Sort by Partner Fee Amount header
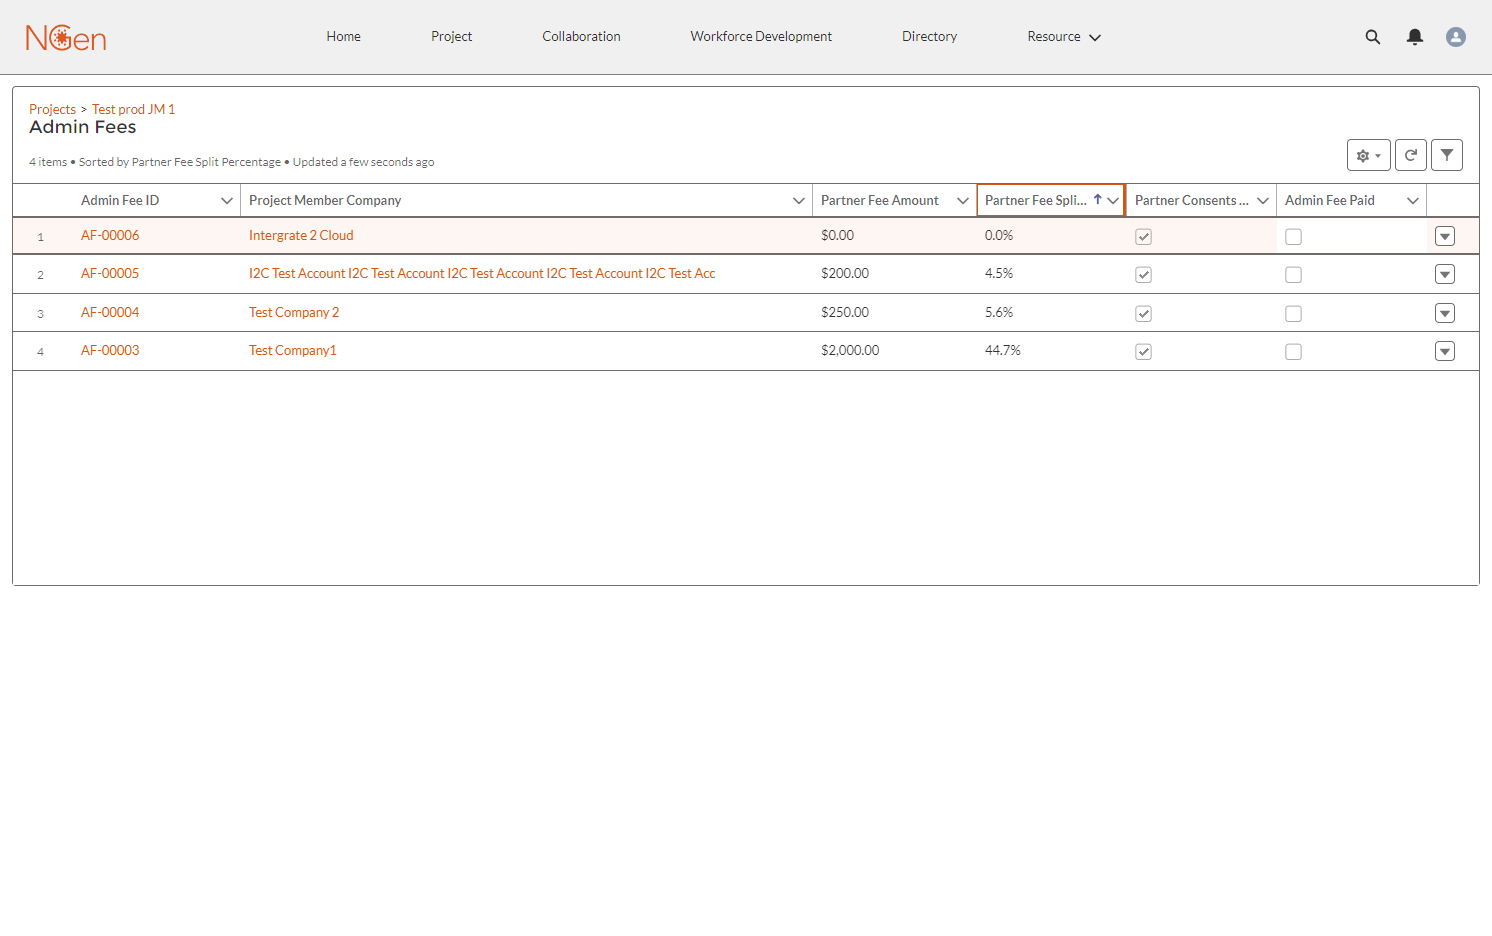1492x936 pixels. [880, 201]
